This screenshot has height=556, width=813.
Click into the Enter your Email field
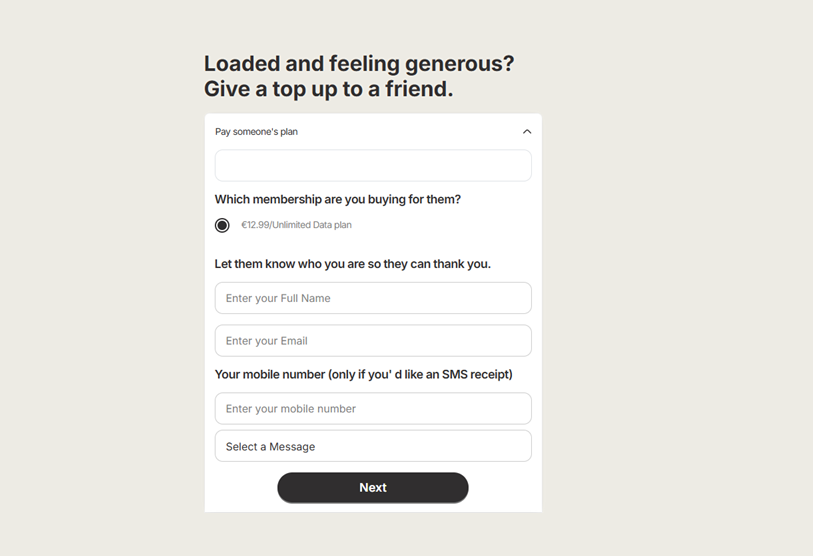point(373,341)
